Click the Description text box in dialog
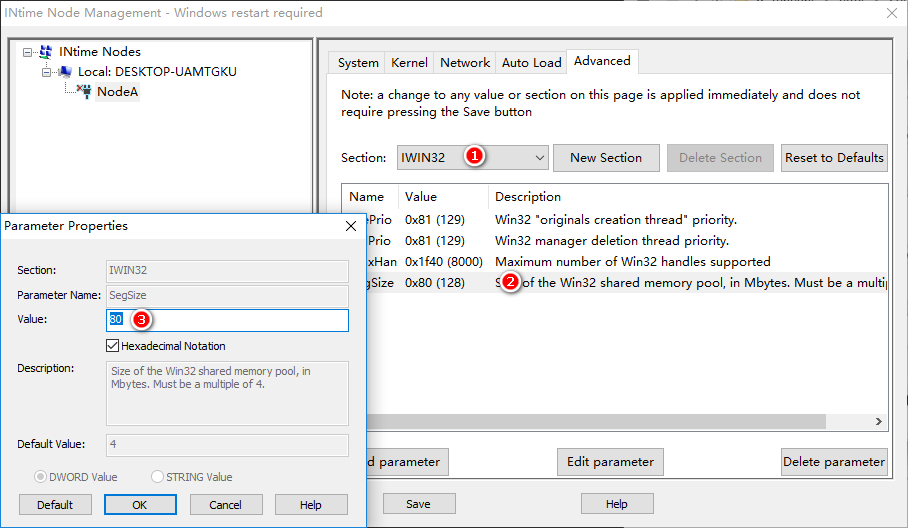The width and height of the screenshot is (908, 528). [x=228, y=394]
